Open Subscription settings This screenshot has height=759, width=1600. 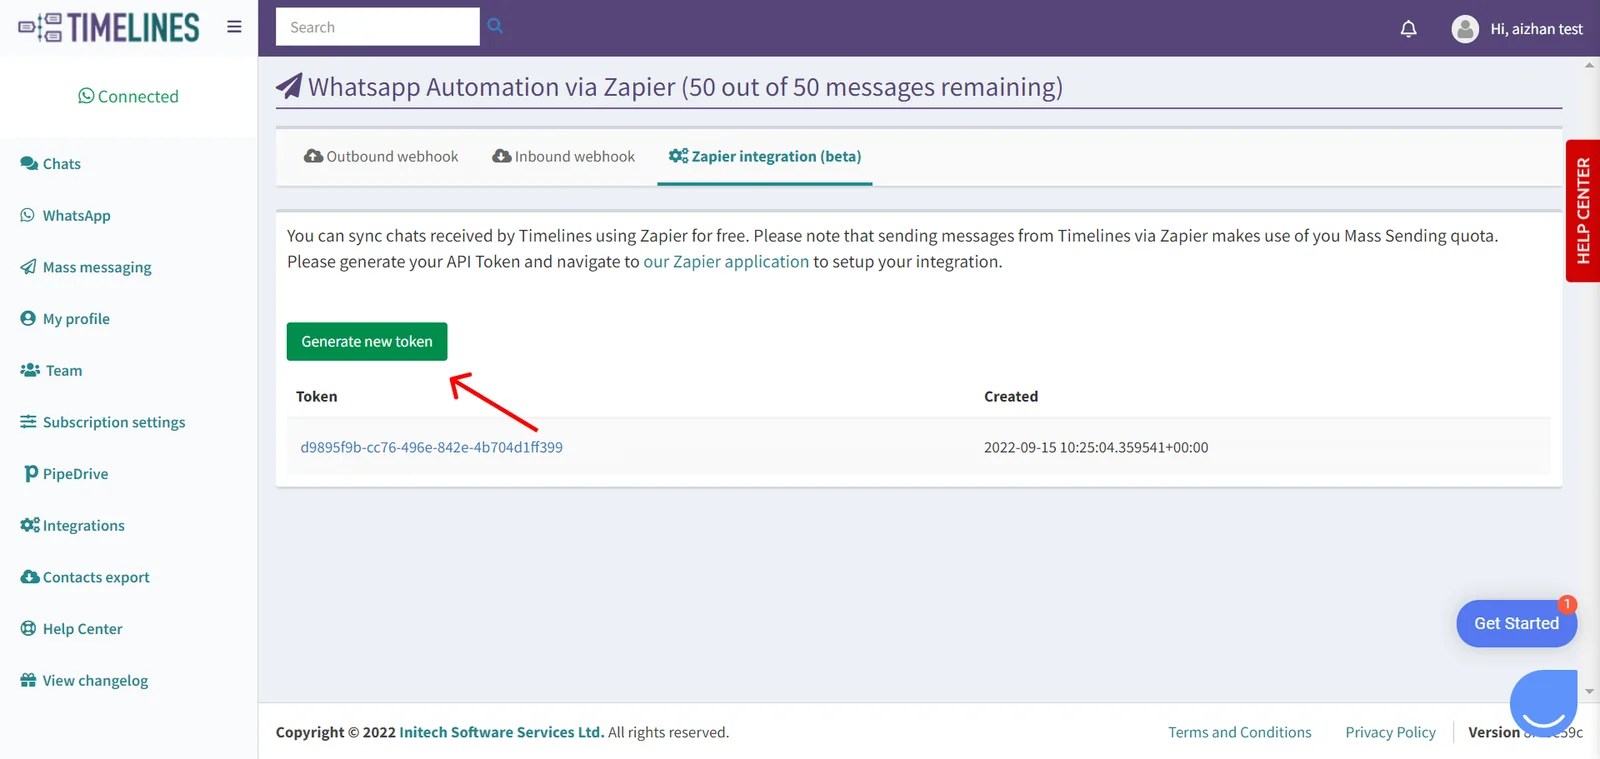(x=103, y=422)
